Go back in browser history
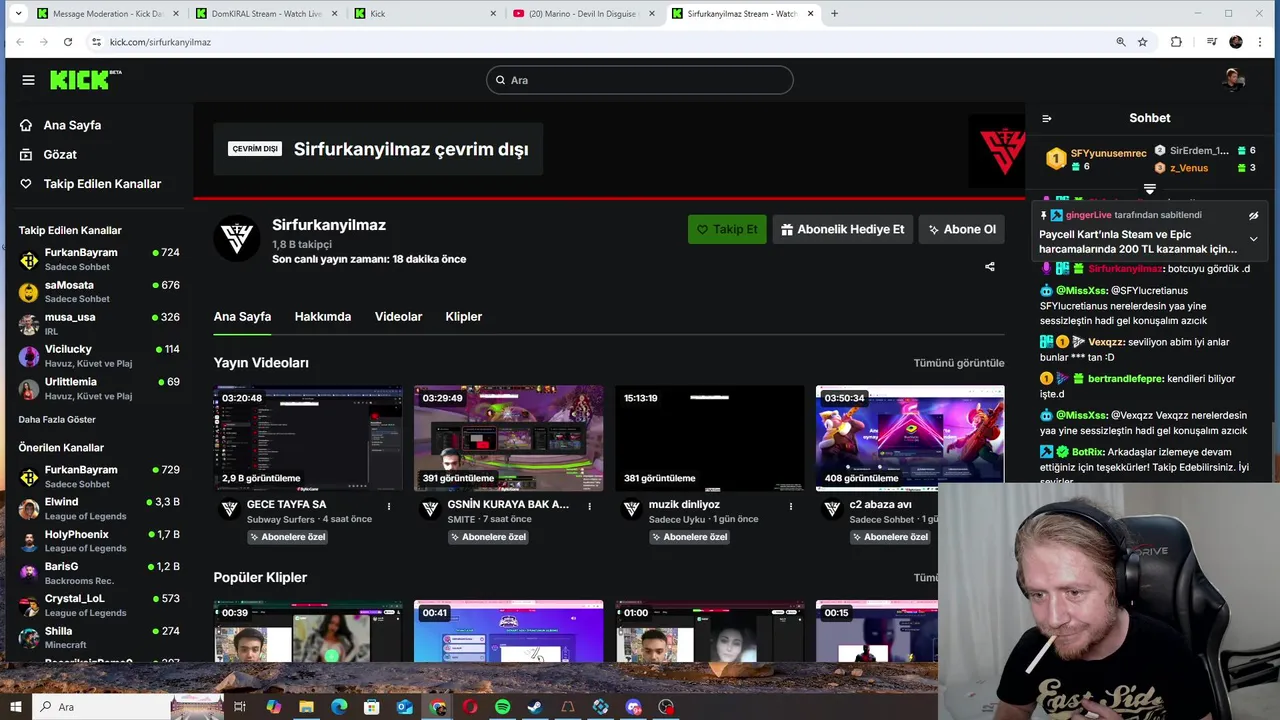1280x720 pixels. pos(19,42)
